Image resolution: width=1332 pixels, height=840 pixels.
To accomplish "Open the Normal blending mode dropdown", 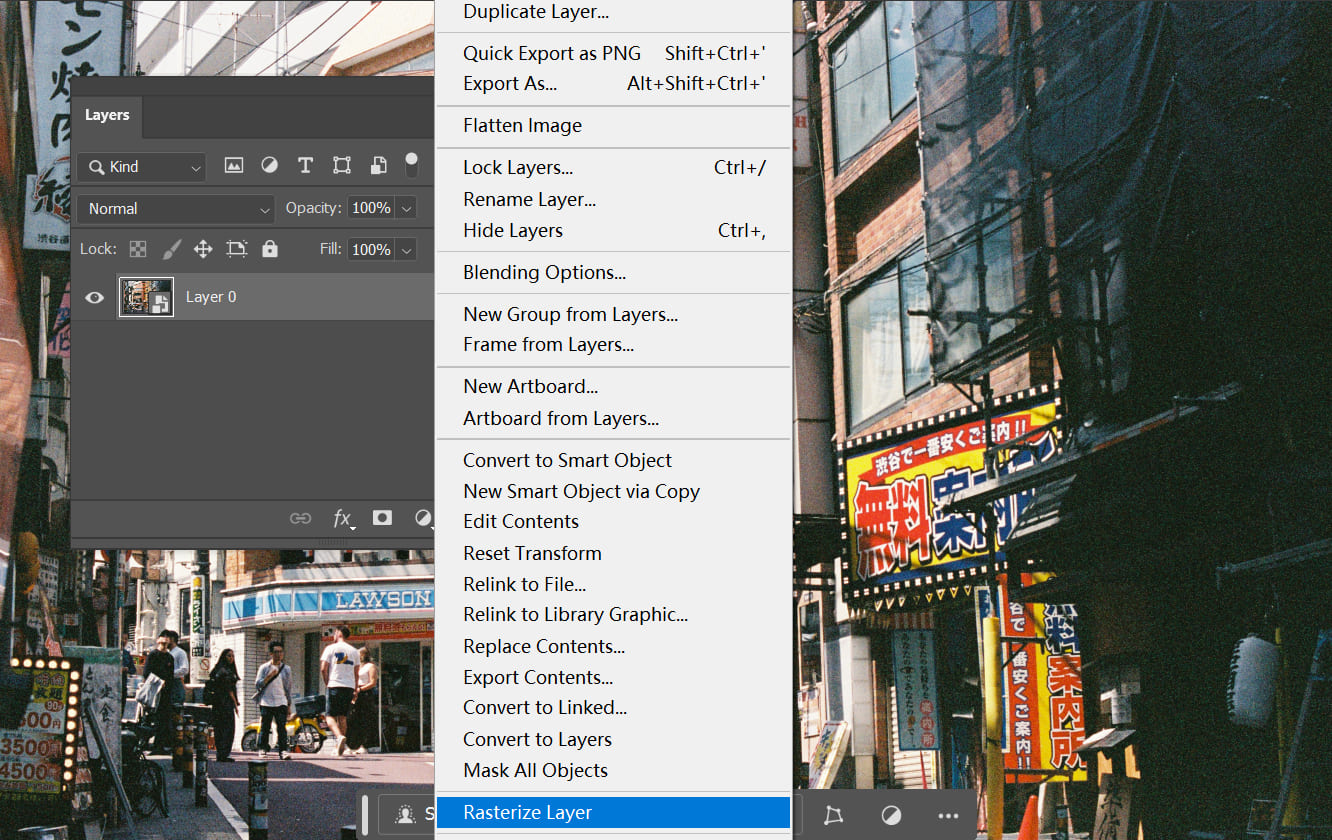I will click(x=176, y=208).
